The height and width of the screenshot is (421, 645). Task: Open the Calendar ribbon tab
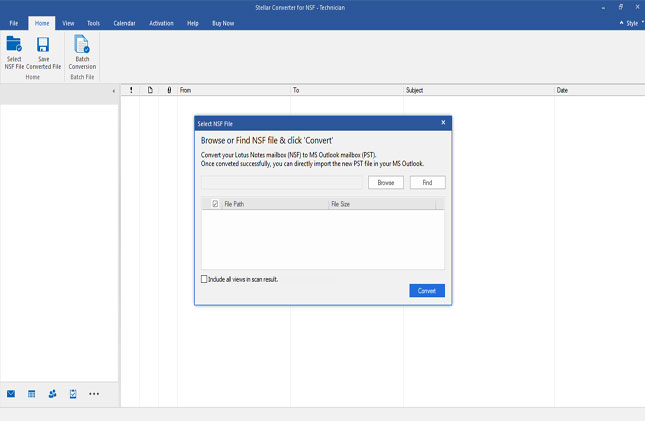(124, 23)
